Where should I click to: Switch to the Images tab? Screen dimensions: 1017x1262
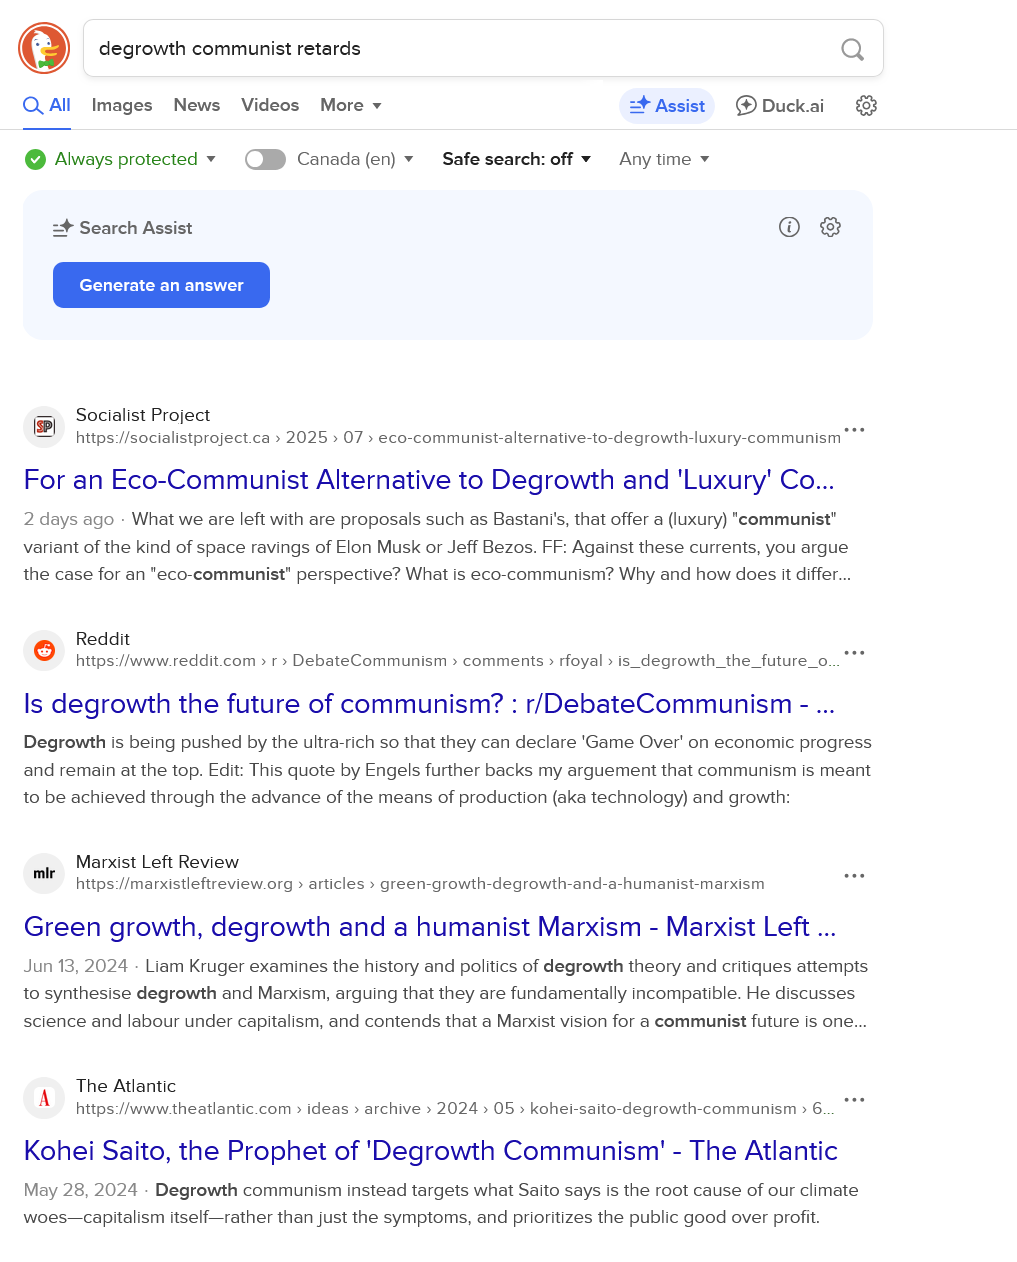(x=122, y=105)
